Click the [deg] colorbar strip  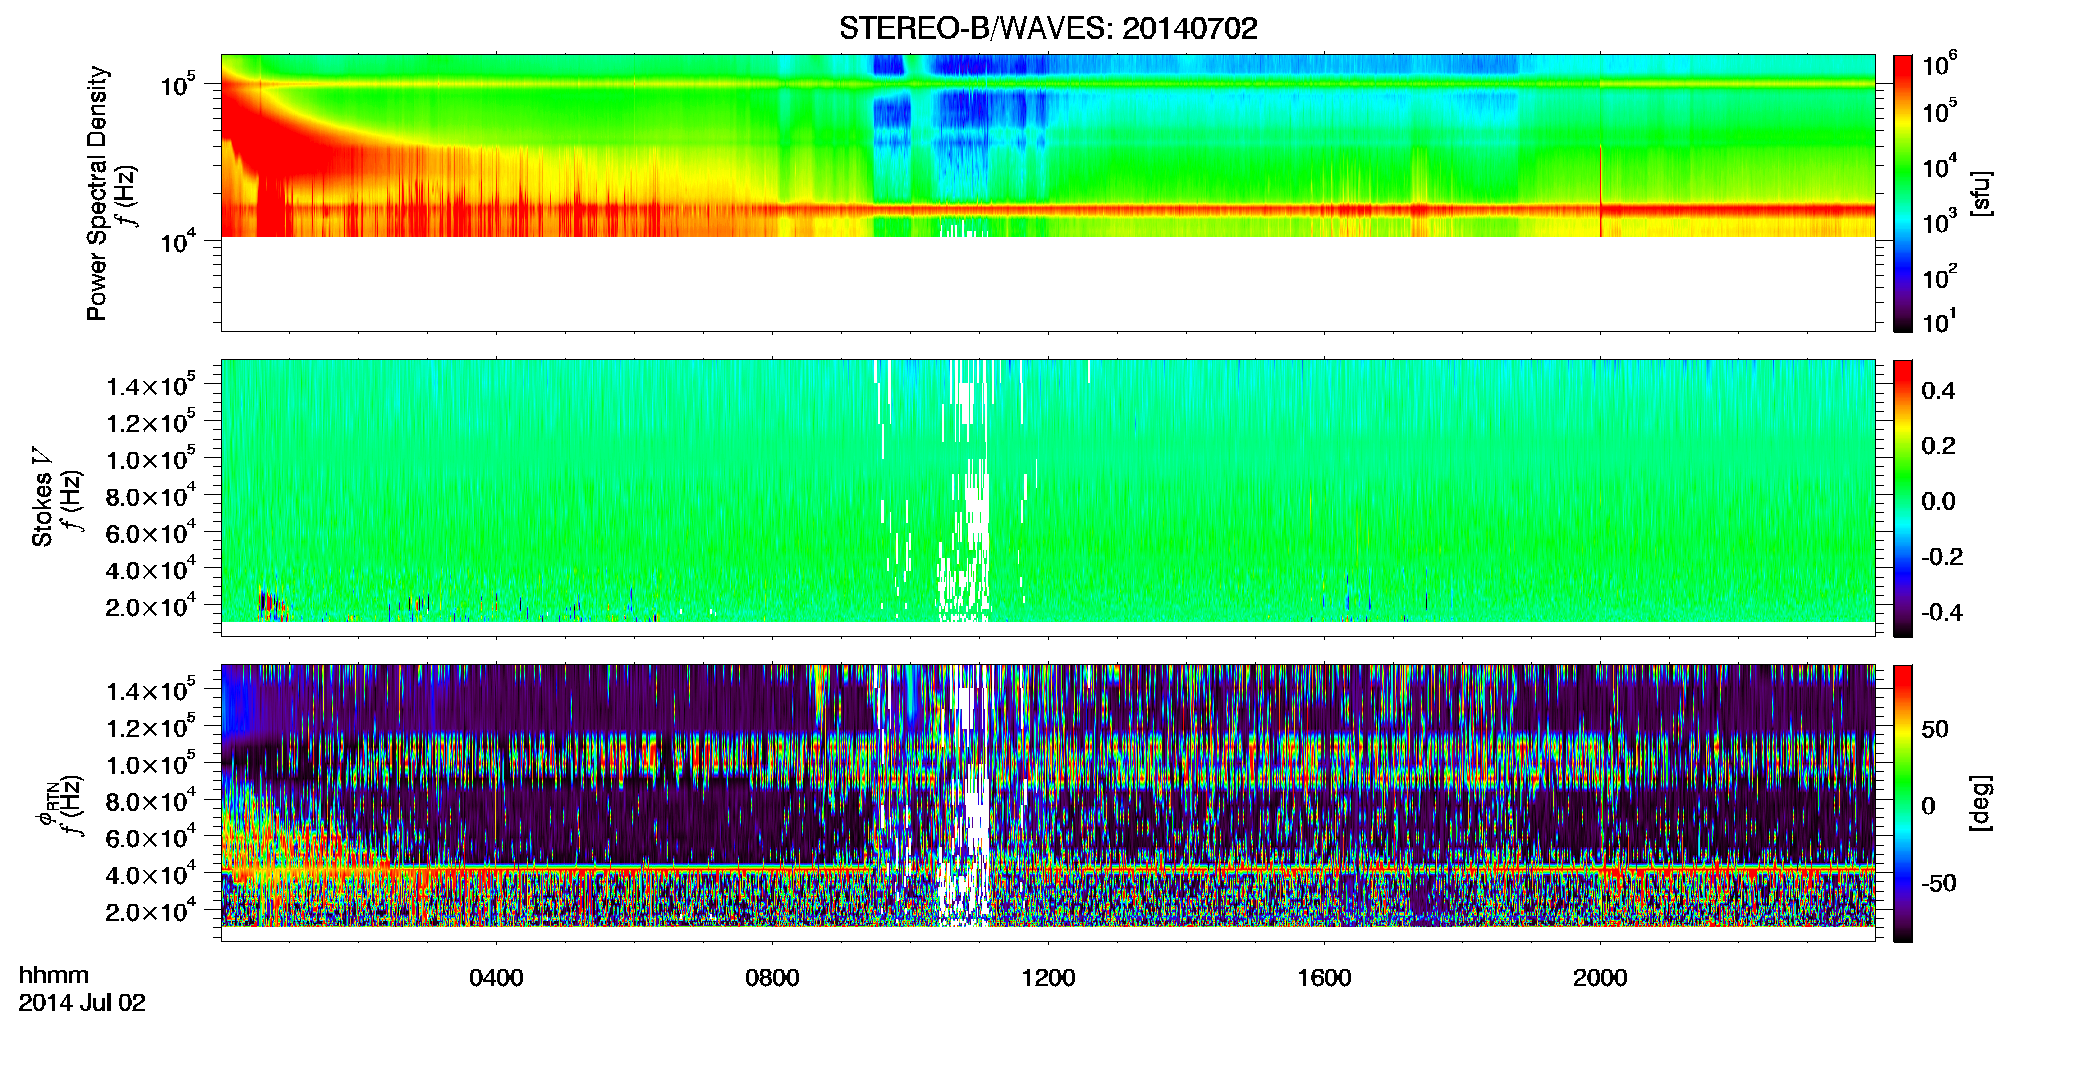(x=1903, y=803)
